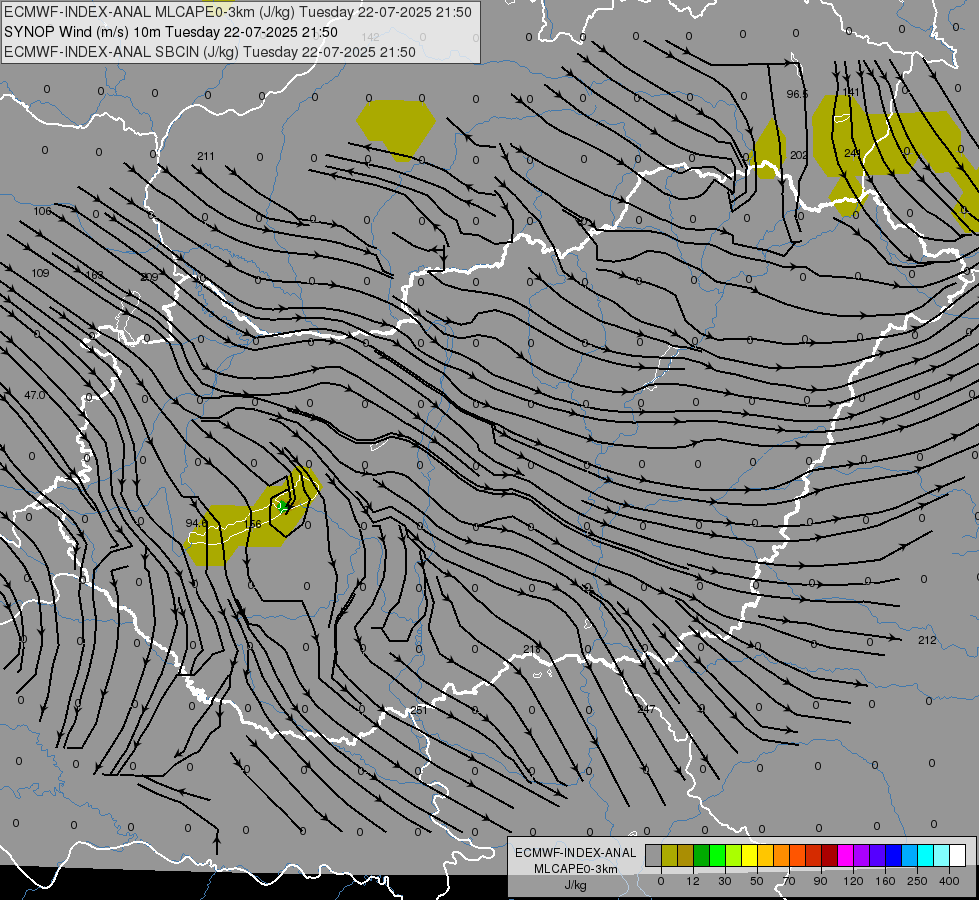979x900 pixels.
Task: Click the J/kg unit label in legend
Action: (576, 885)
